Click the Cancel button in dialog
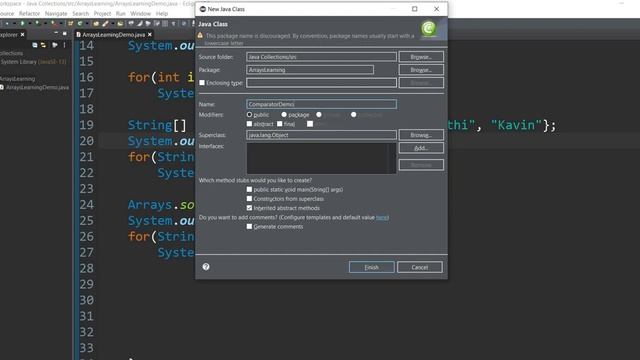Viewport: 640px width, 360px height. pos(420,267)
